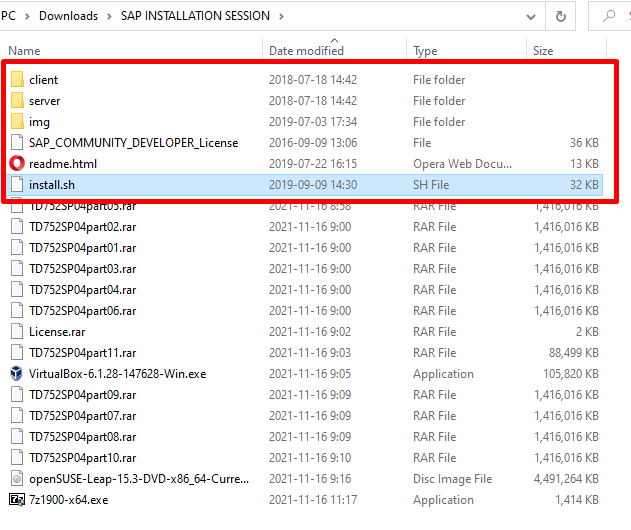This screenshot has width=631, height=530.
Task: Expand chevron after SAP INSTALLATION SESSION
Action: [x=281, y=16]
